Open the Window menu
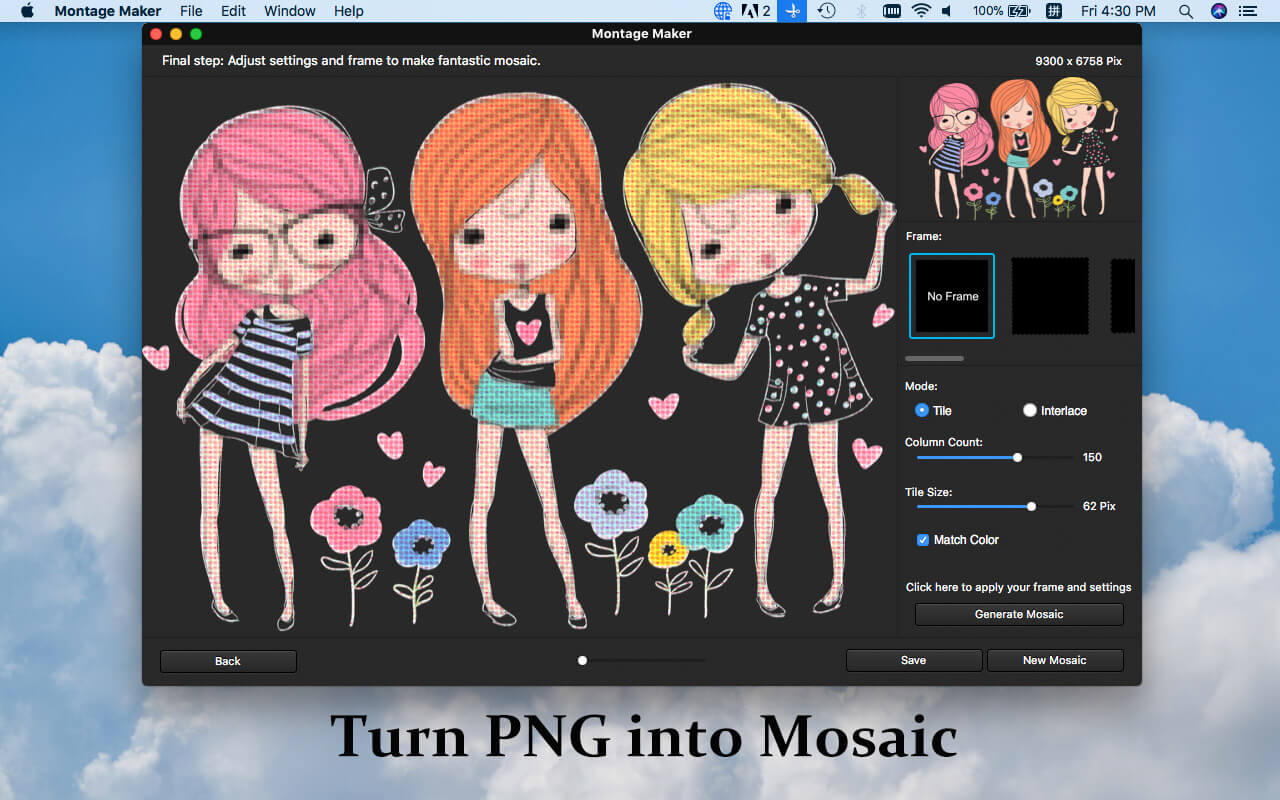 (x=290, y=11)
